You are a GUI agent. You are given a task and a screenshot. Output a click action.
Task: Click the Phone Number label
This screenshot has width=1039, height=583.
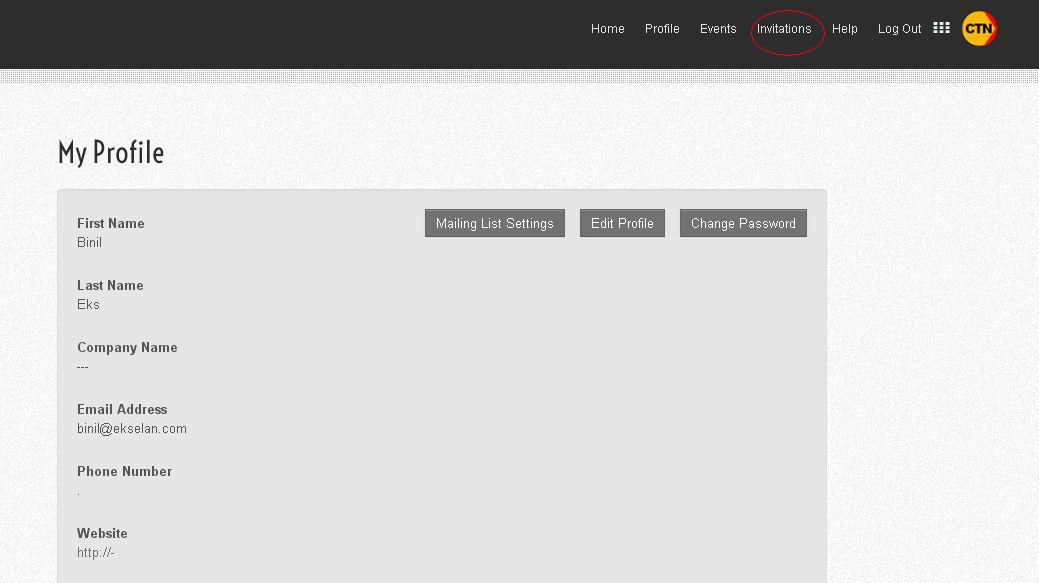pyautogui.click(x=125, y=471)
